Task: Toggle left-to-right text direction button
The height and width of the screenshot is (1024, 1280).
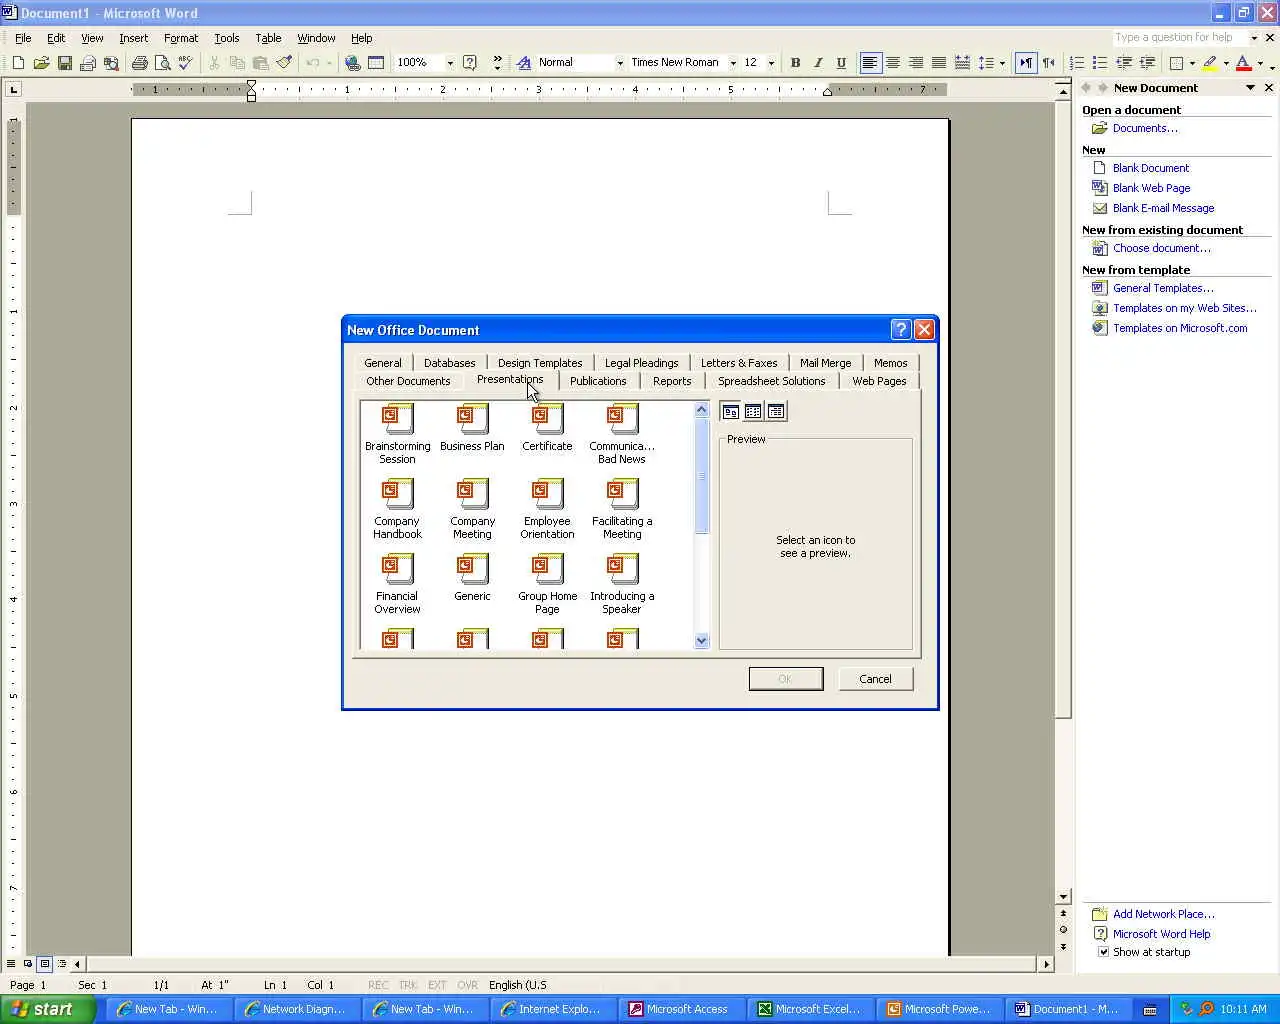Action: [x=1026, y=63]
